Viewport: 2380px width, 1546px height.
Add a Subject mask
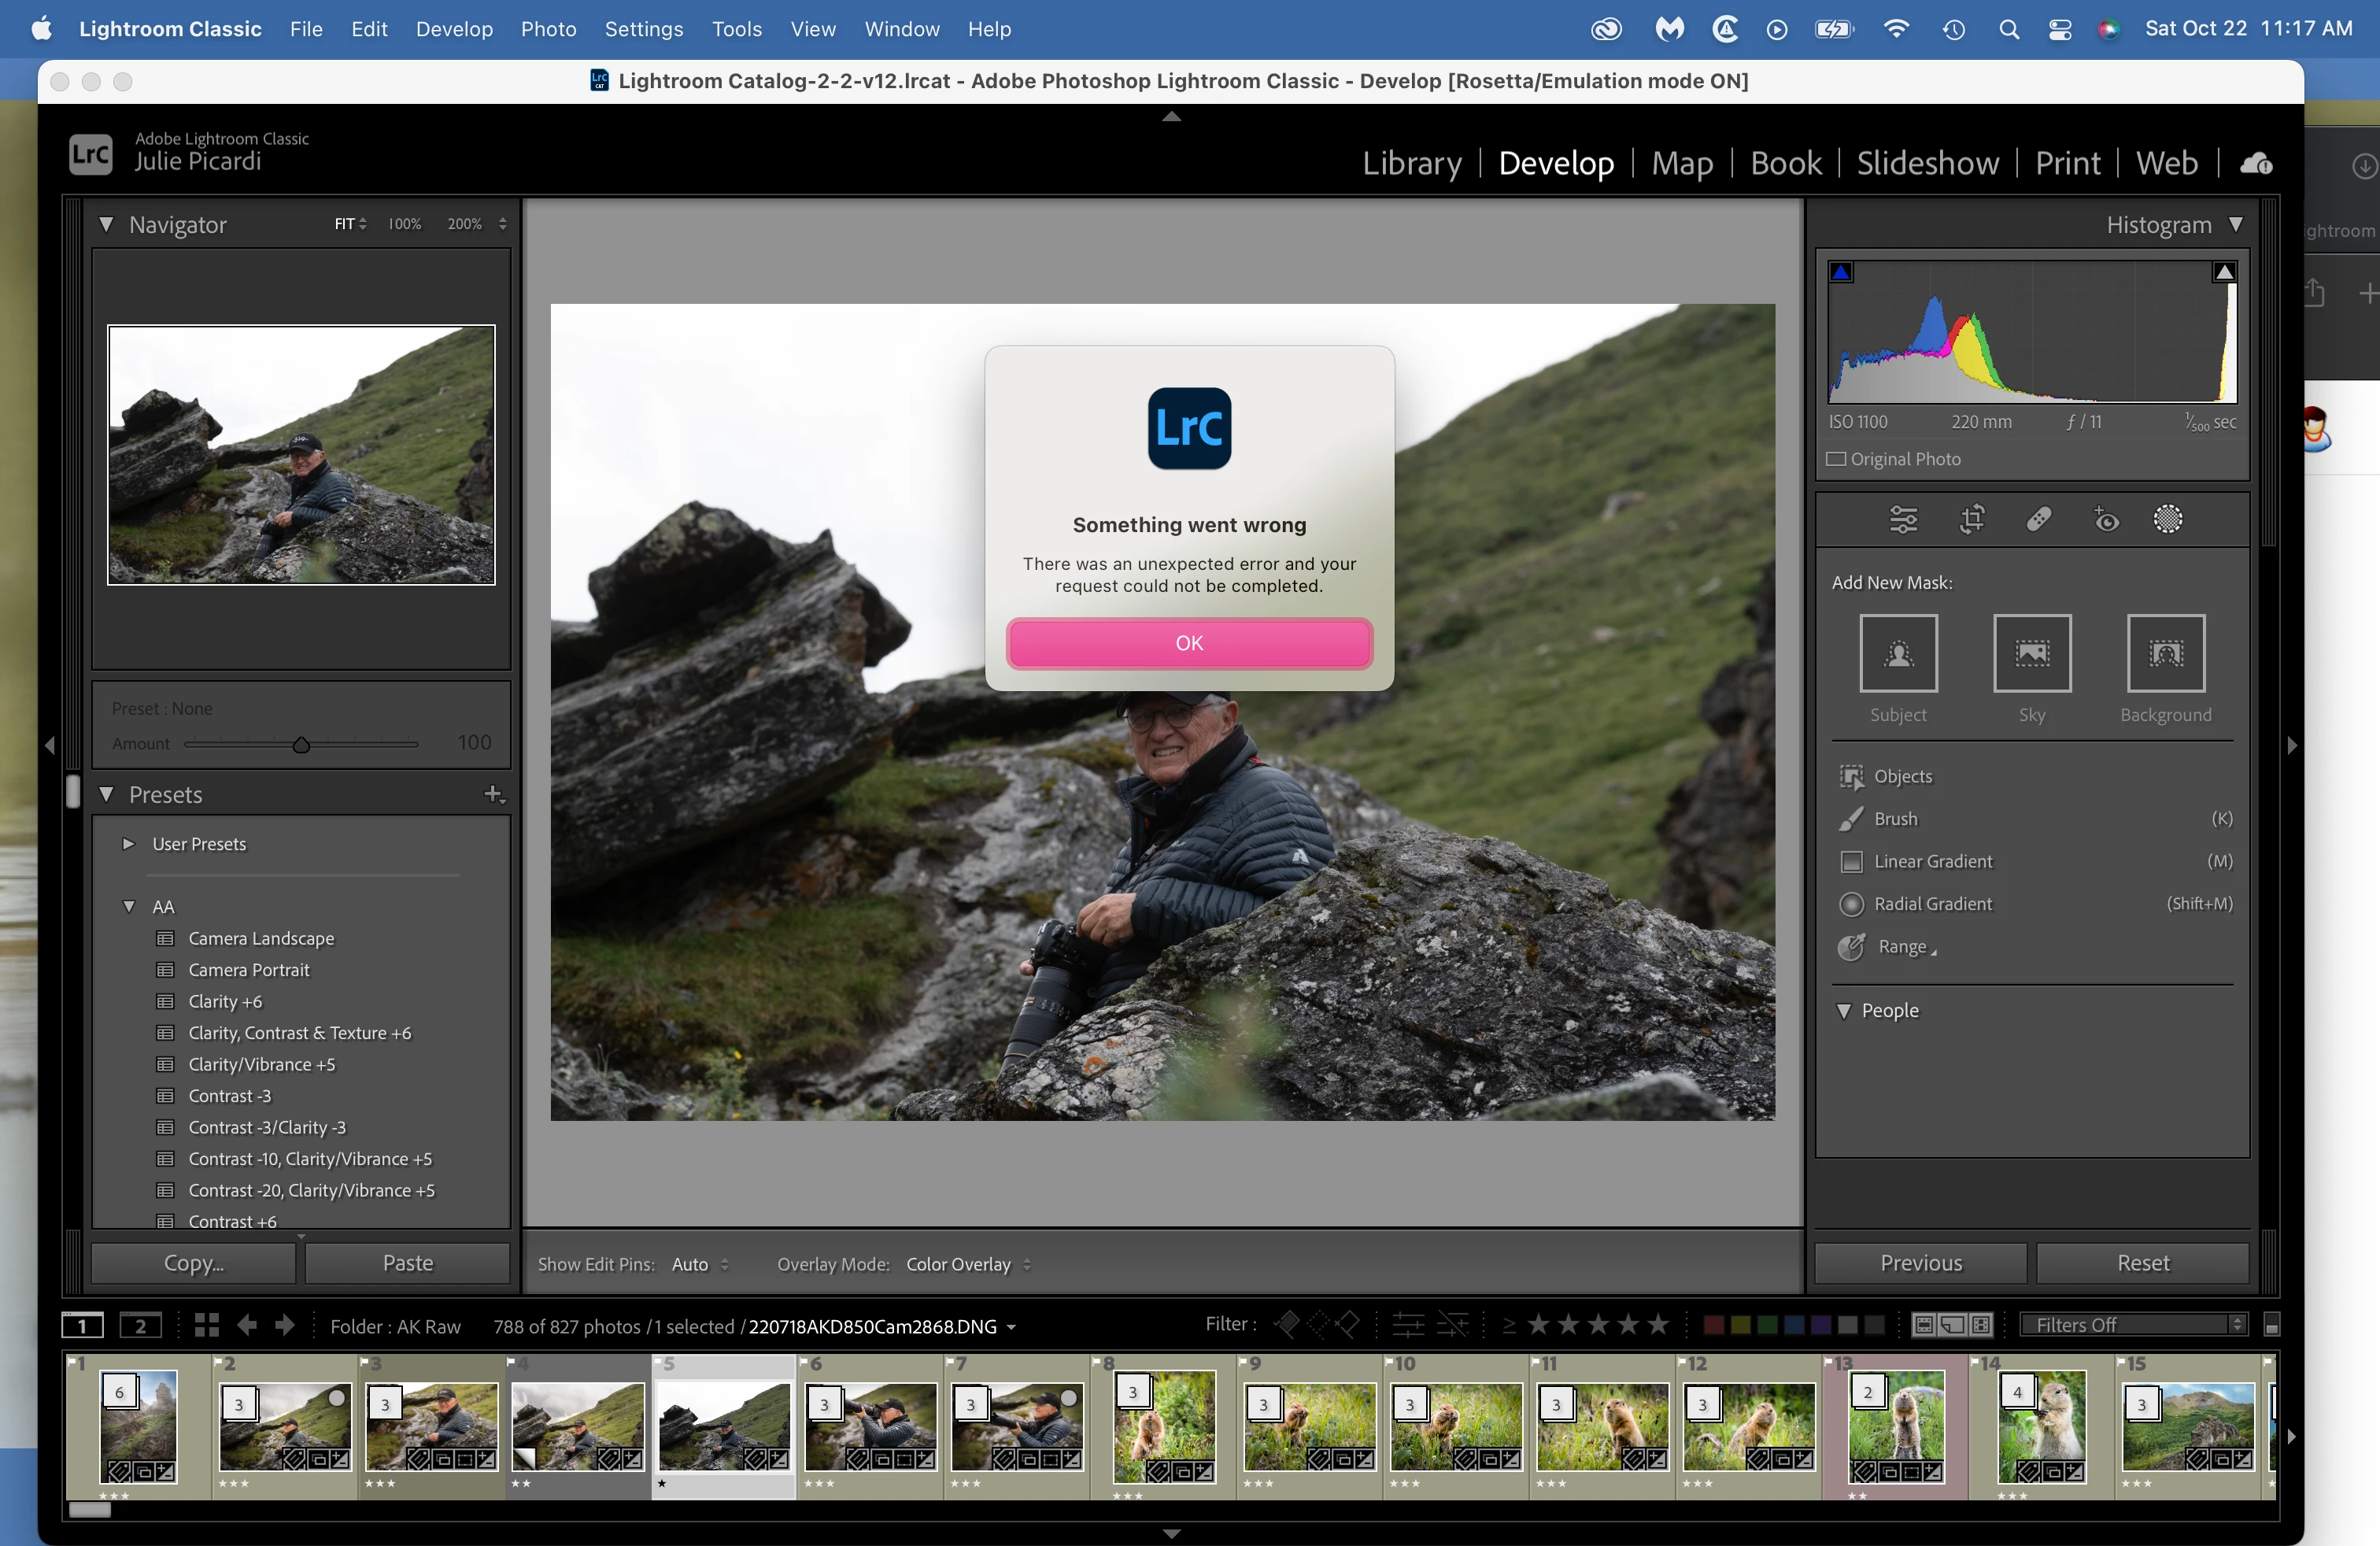coord(1897,653)
